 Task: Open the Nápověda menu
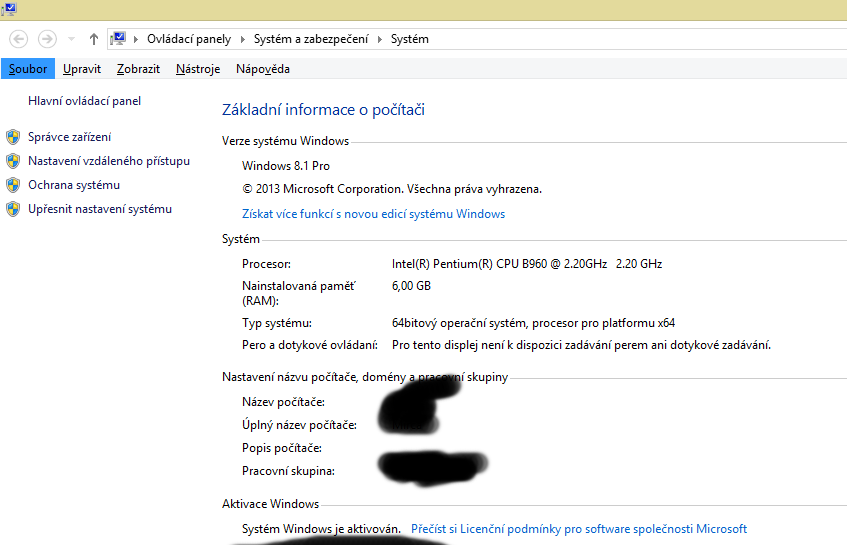point(263,69)
